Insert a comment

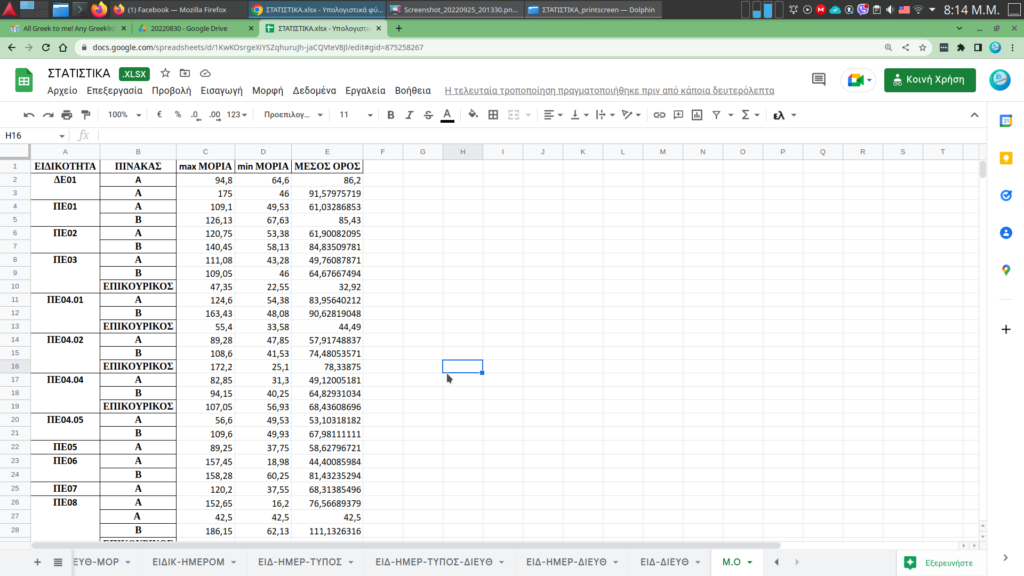click(679, 115)
